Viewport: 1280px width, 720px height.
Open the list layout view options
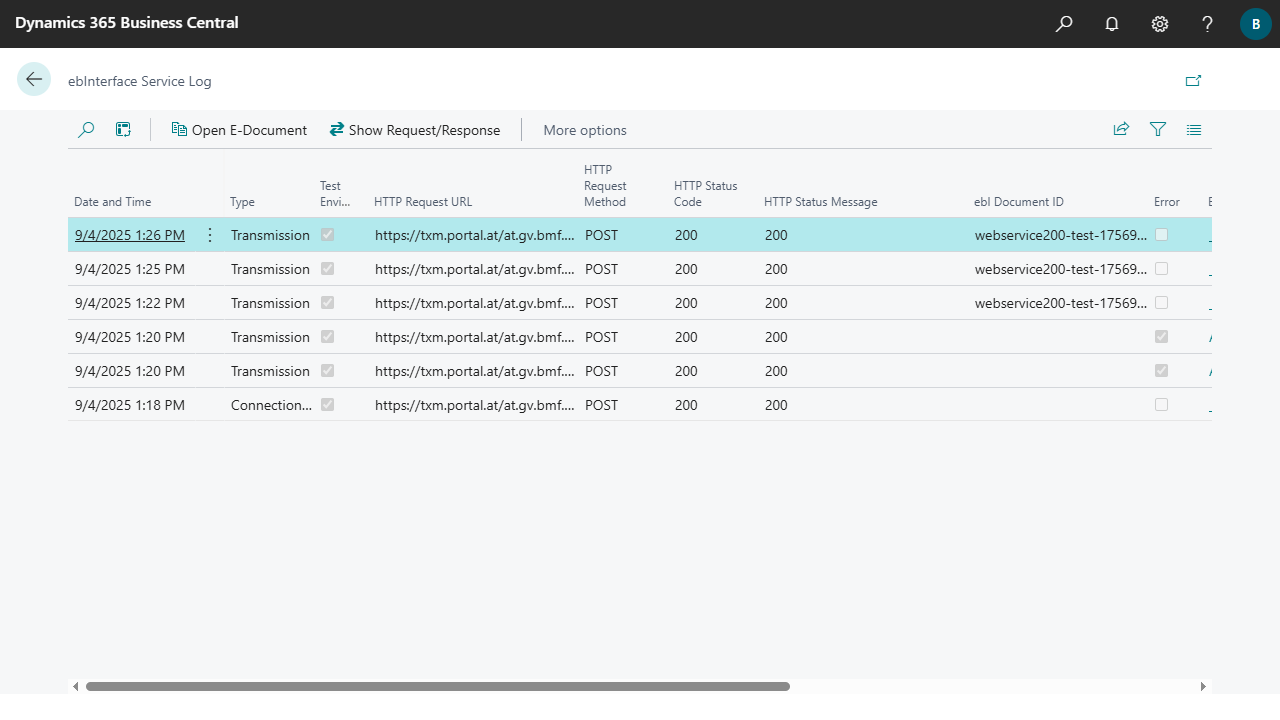1194,130
